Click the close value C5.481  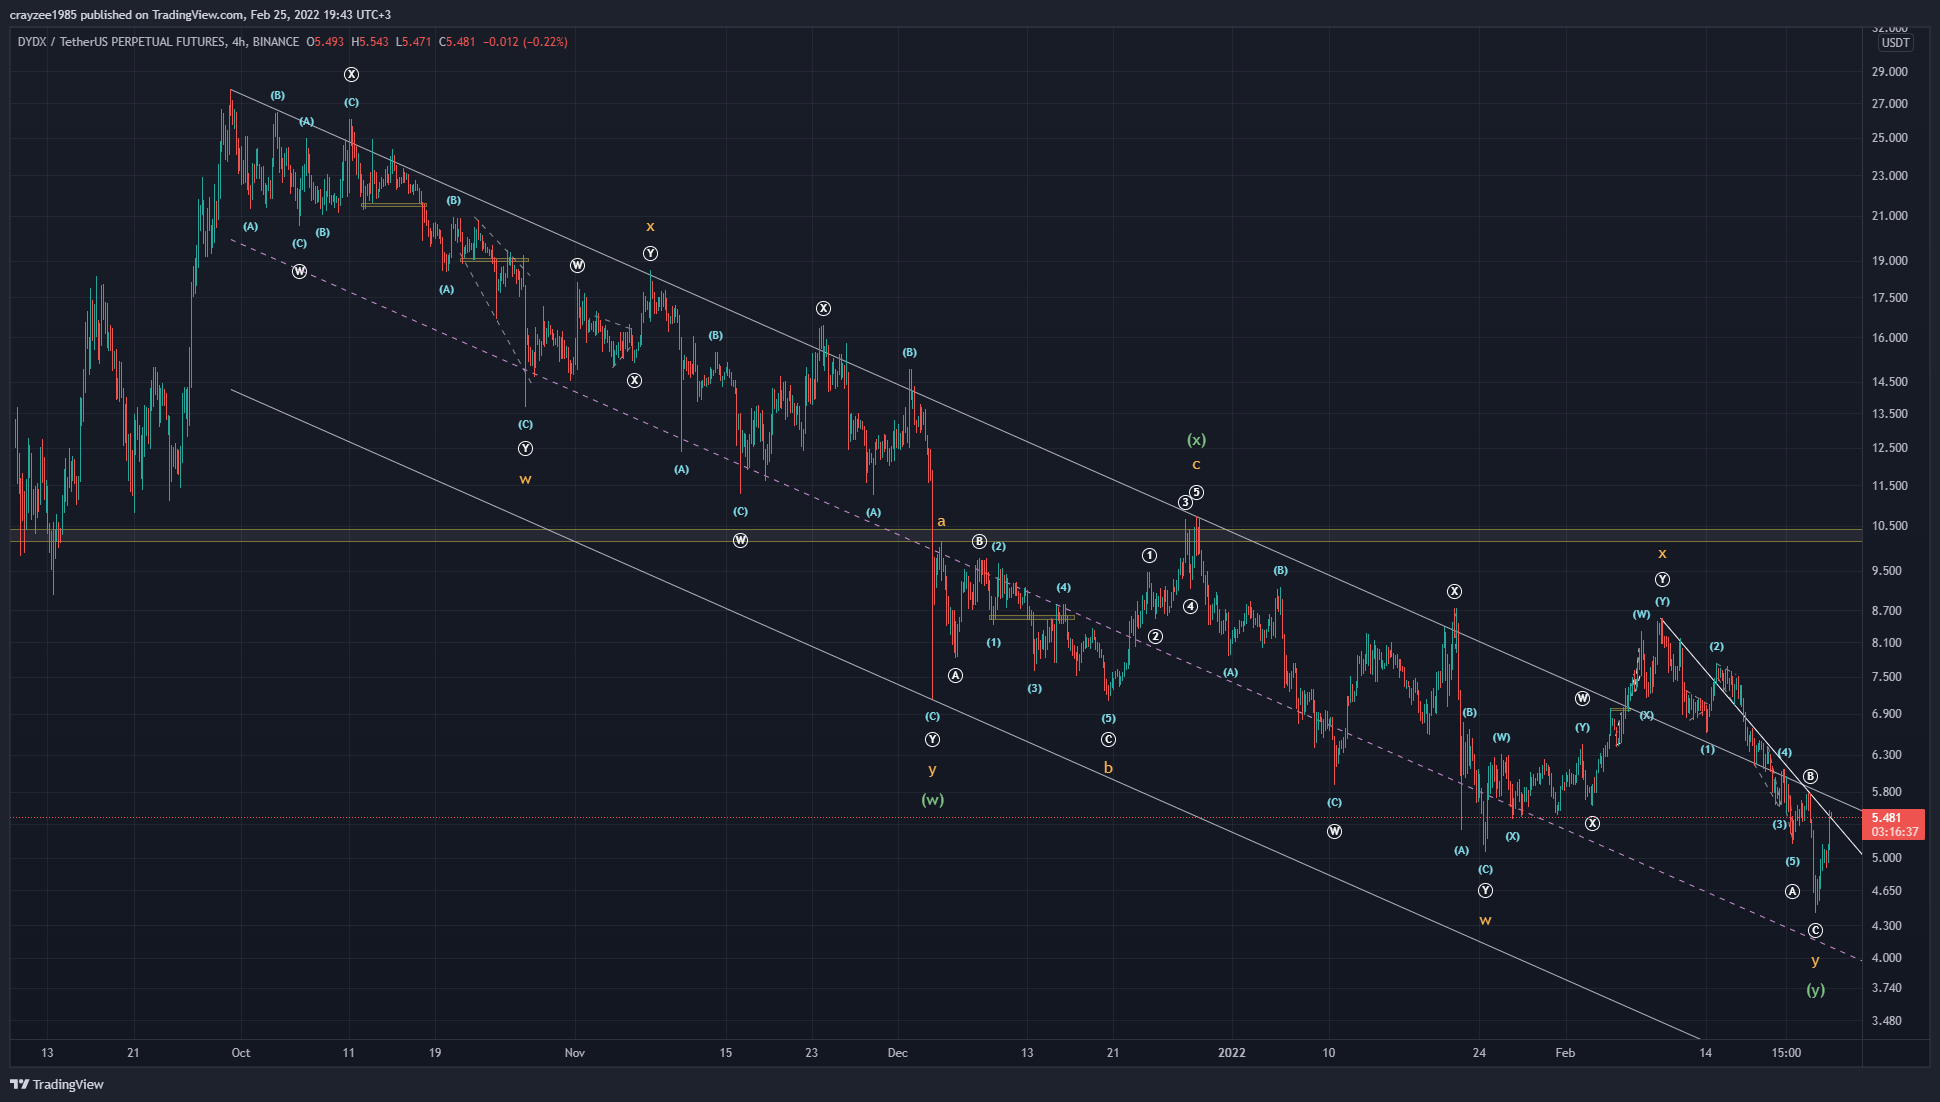pos(458,42)
